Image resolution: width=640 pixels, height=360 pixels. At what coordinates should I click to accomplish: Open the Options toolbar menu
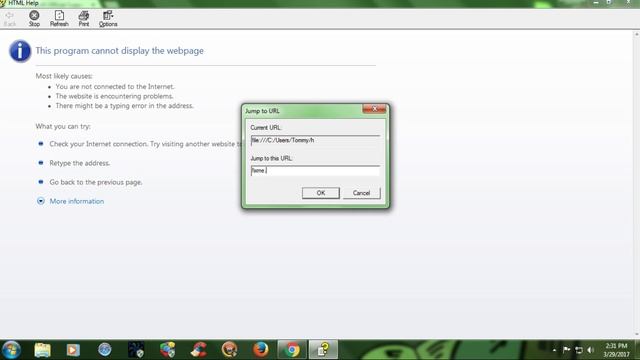pos(108,19)
